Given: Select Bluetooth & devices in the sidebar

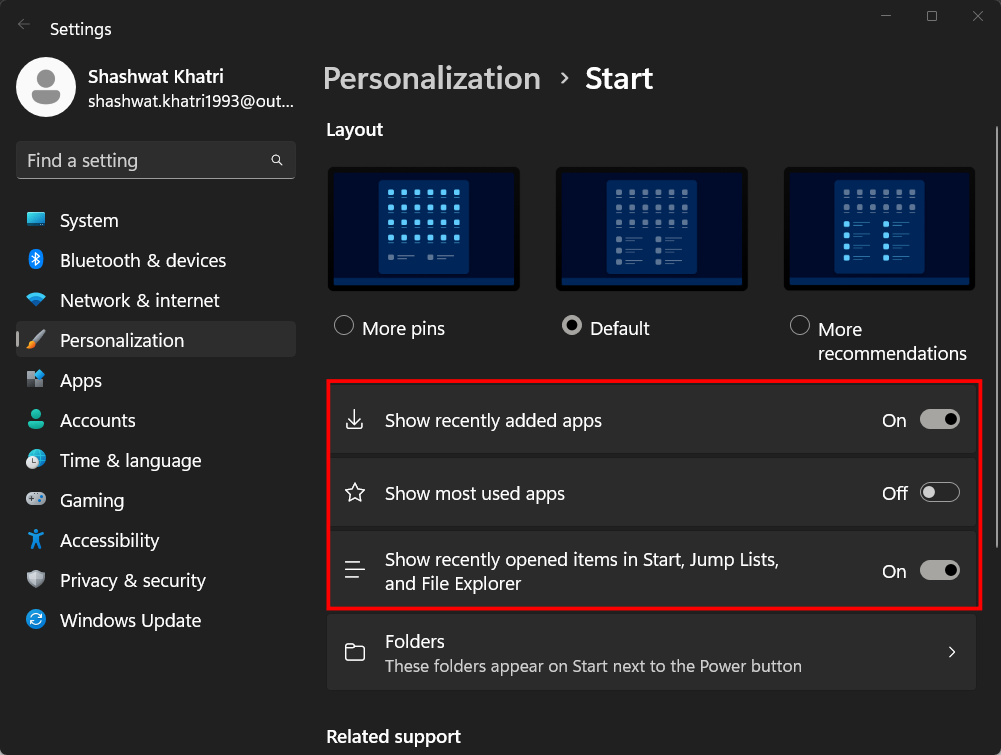Looking at the screenshot, I should tap(140, 260).
